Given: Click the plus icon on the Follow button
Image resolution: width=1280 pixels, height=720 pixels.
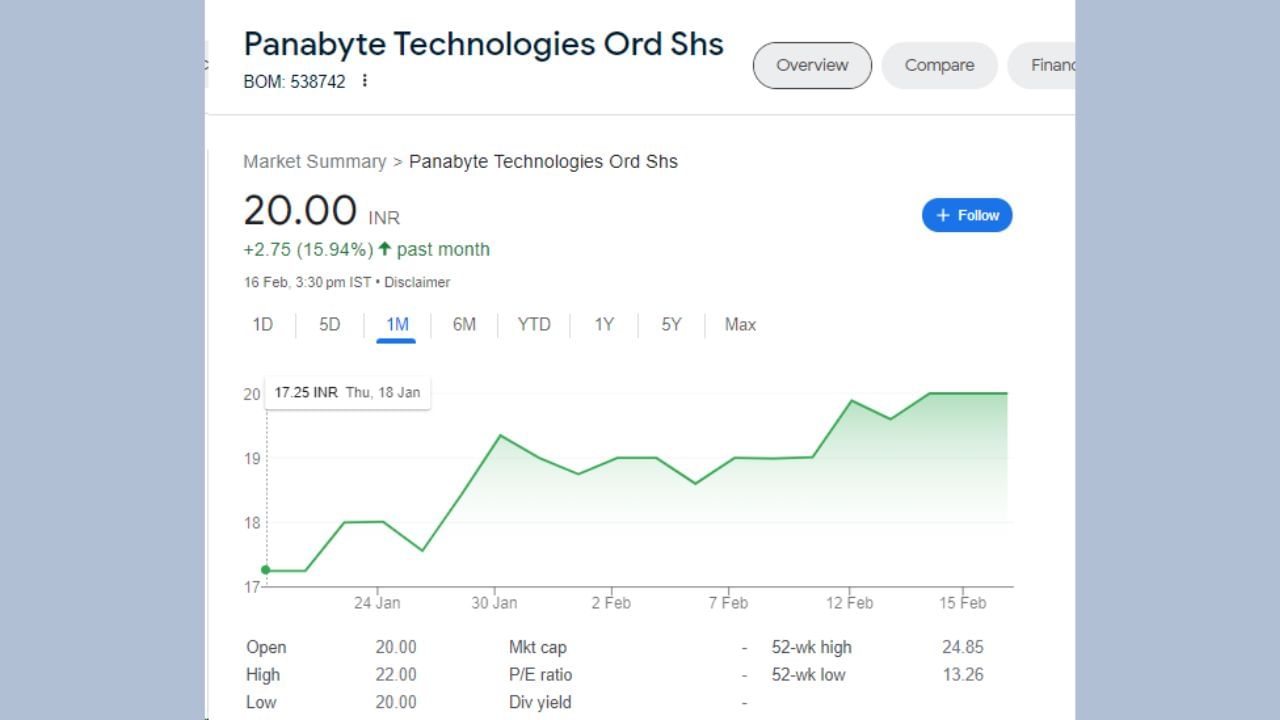Looking at the screenshot, I should tap(943, 214).
